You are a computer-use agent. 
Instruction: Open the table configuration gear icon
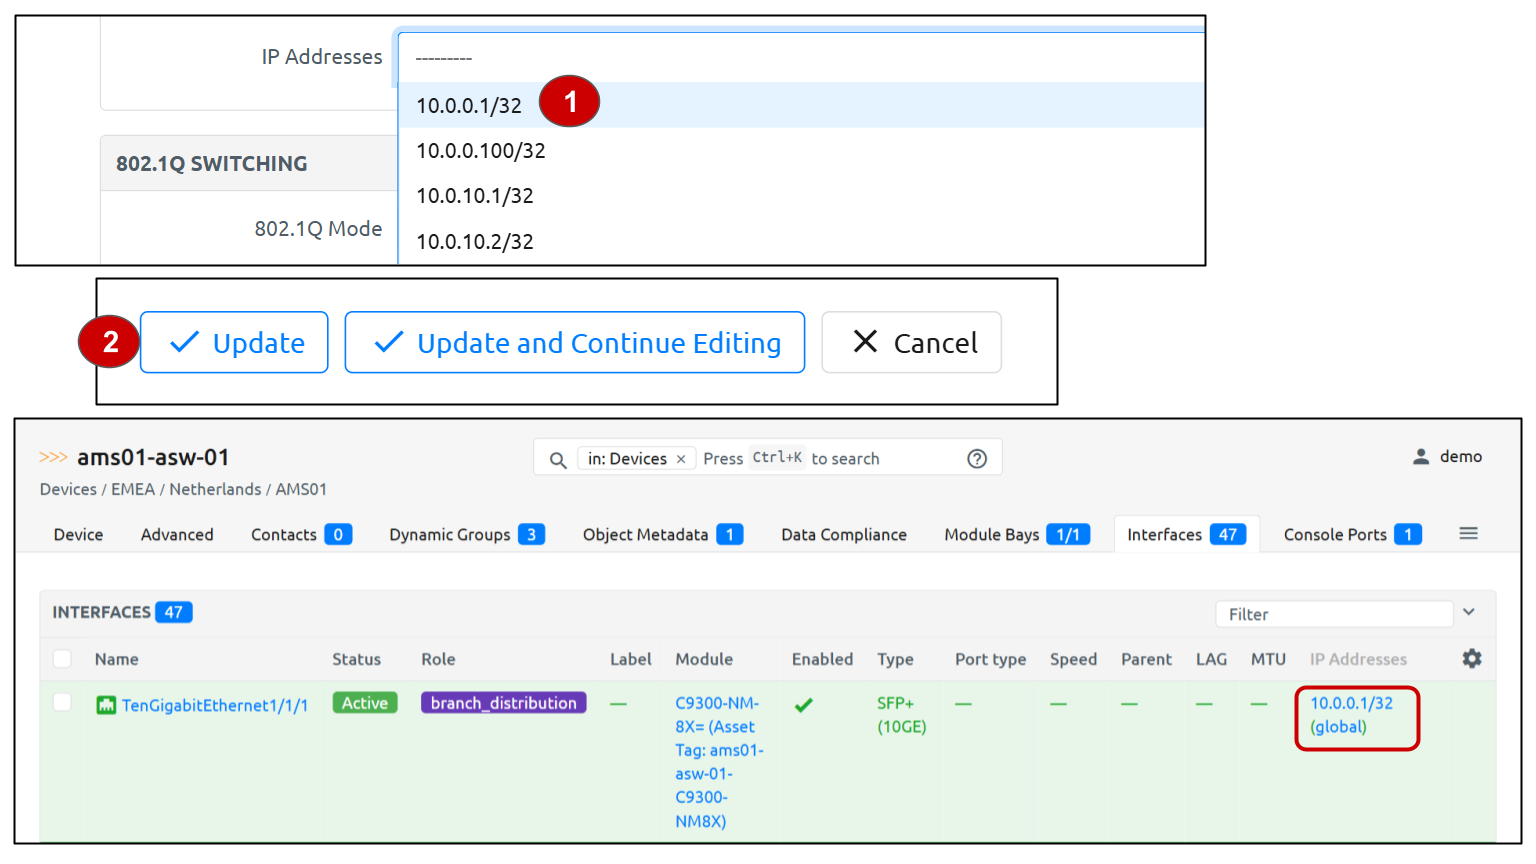pos(1472,659)
